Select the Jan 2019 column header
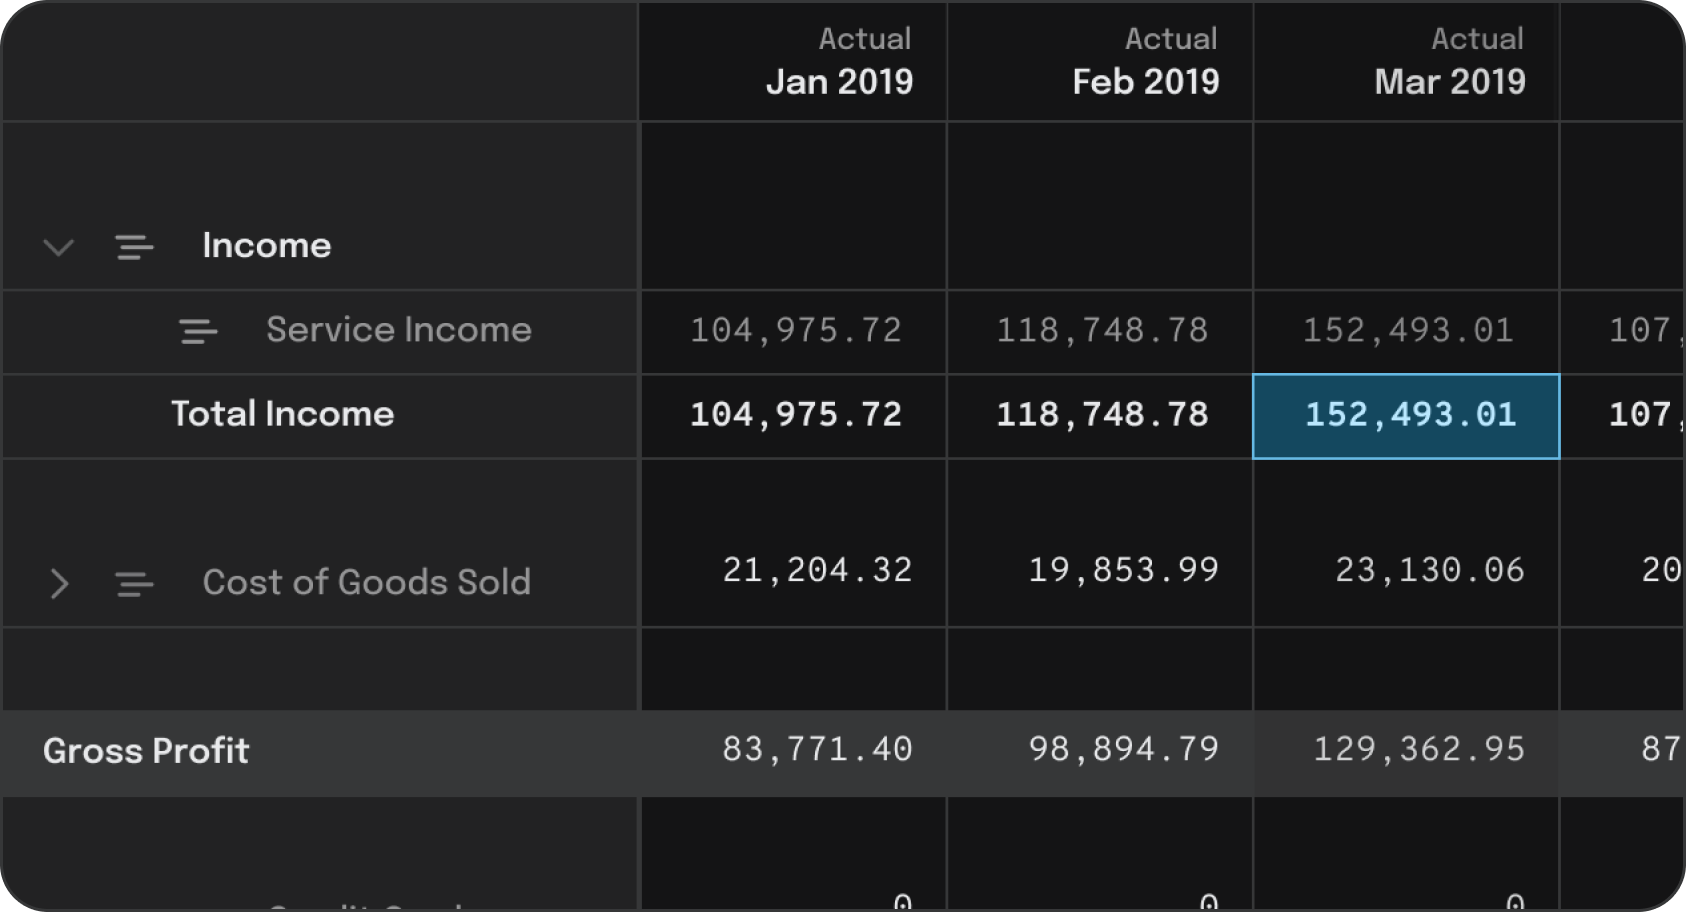The width and height of the screenshot is (1686, 912). 838,62
